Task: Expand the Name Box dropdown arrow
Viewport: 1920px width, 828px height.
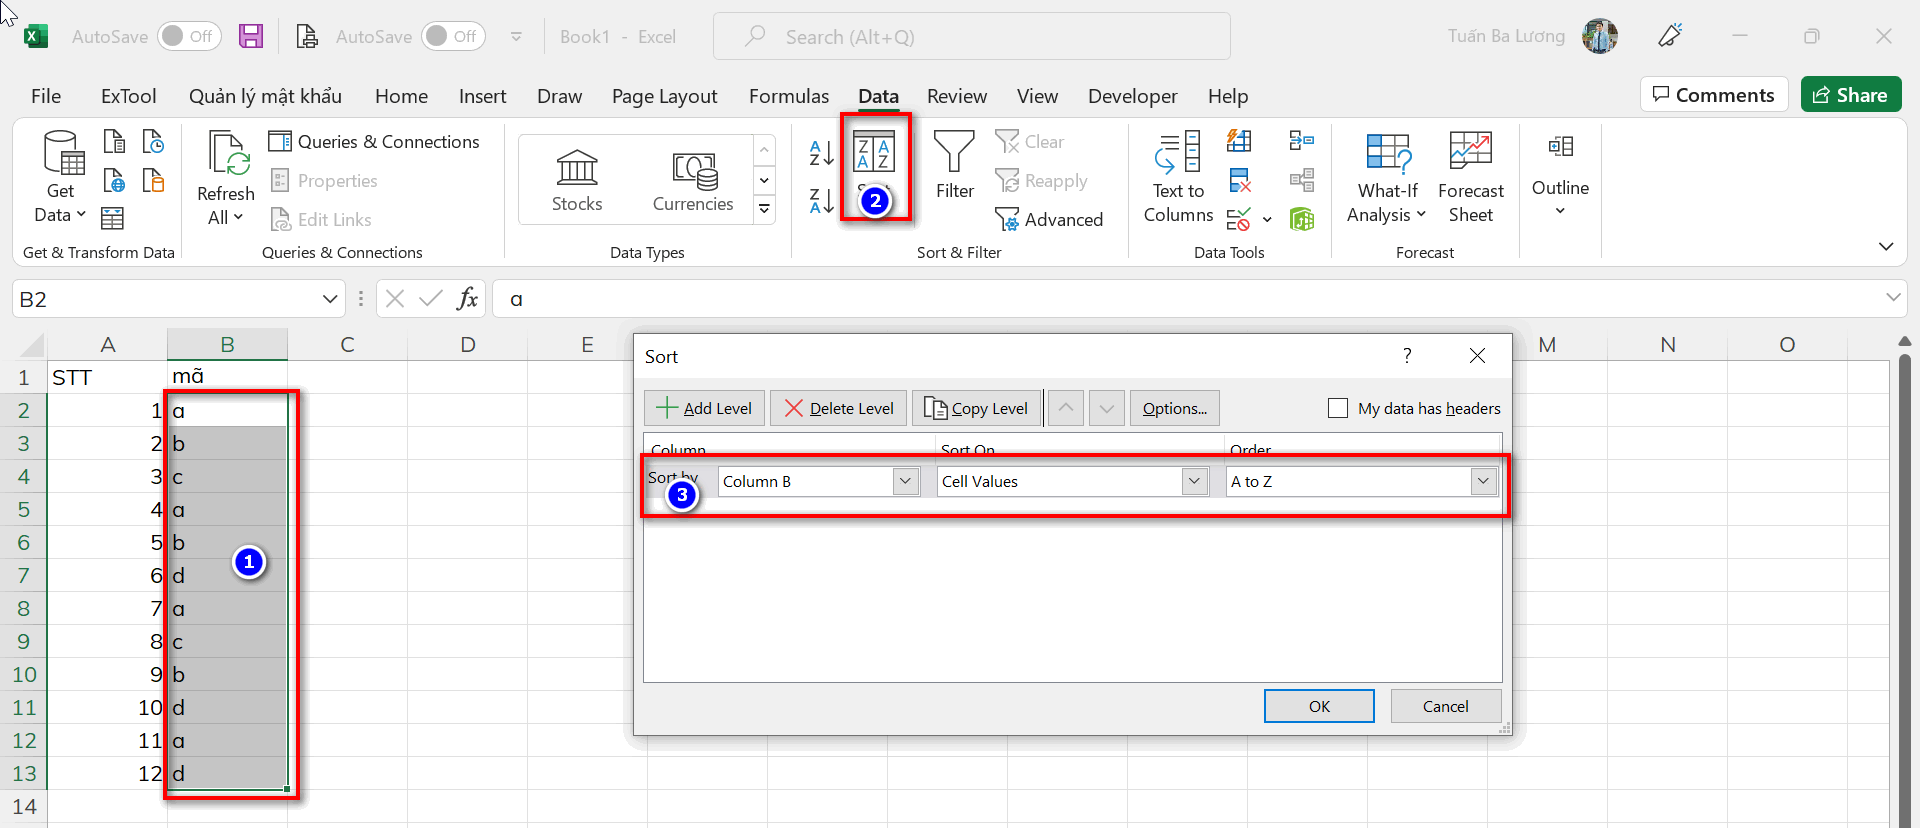Action: (330, 299)
